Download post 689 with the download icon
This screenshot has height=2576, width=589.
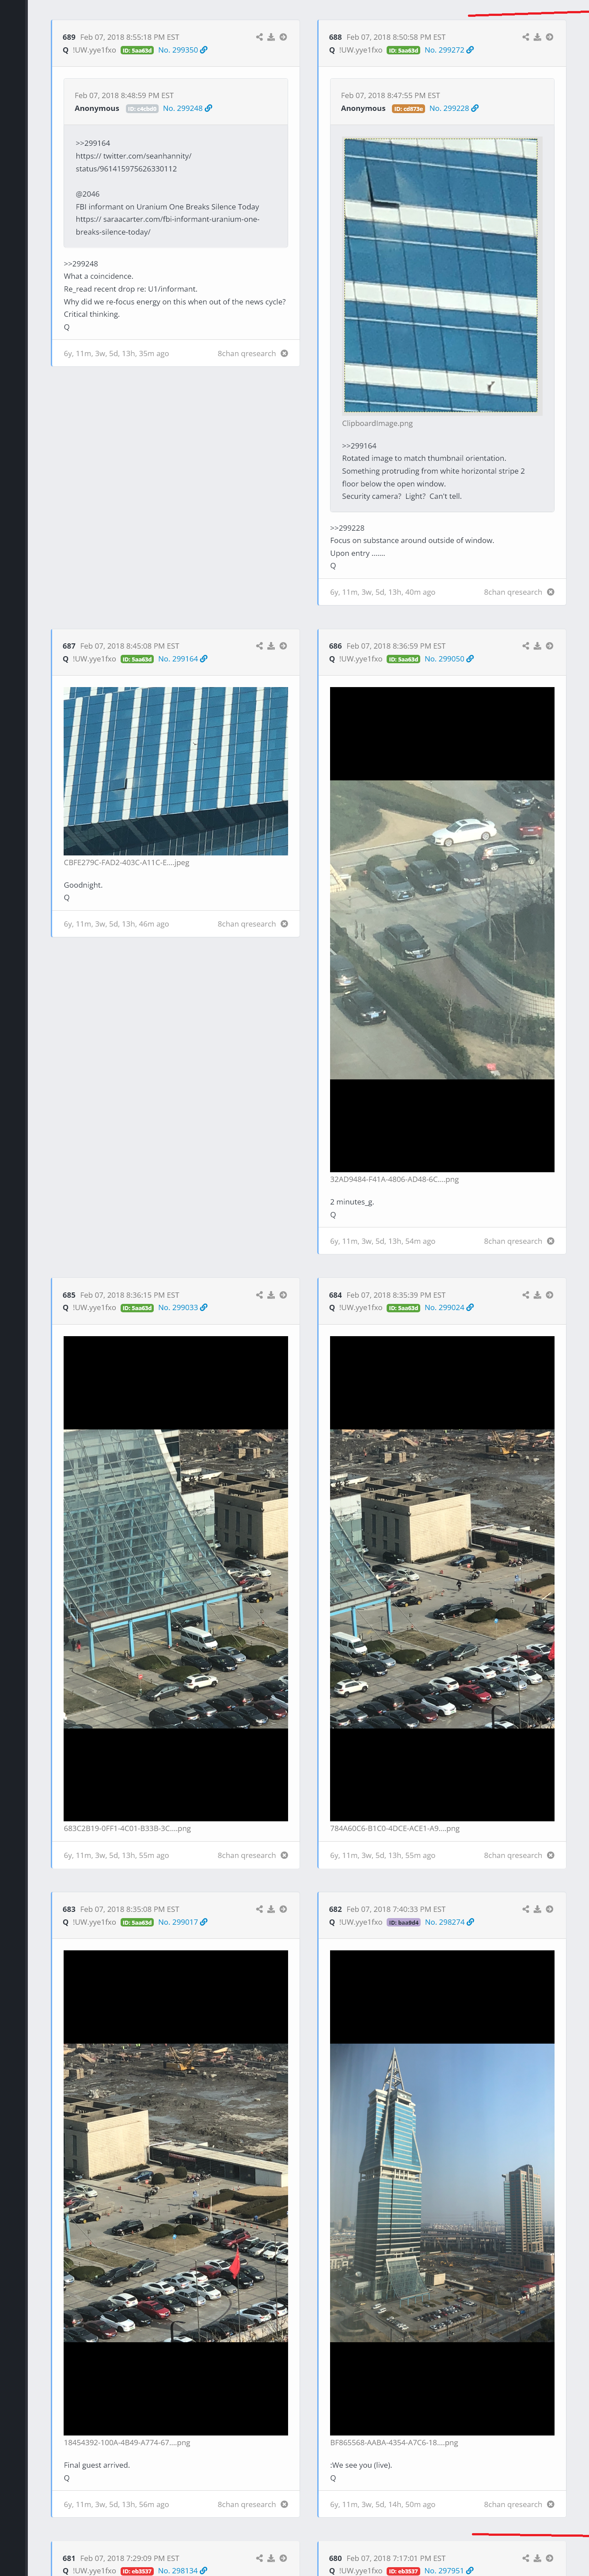[271, 37]
